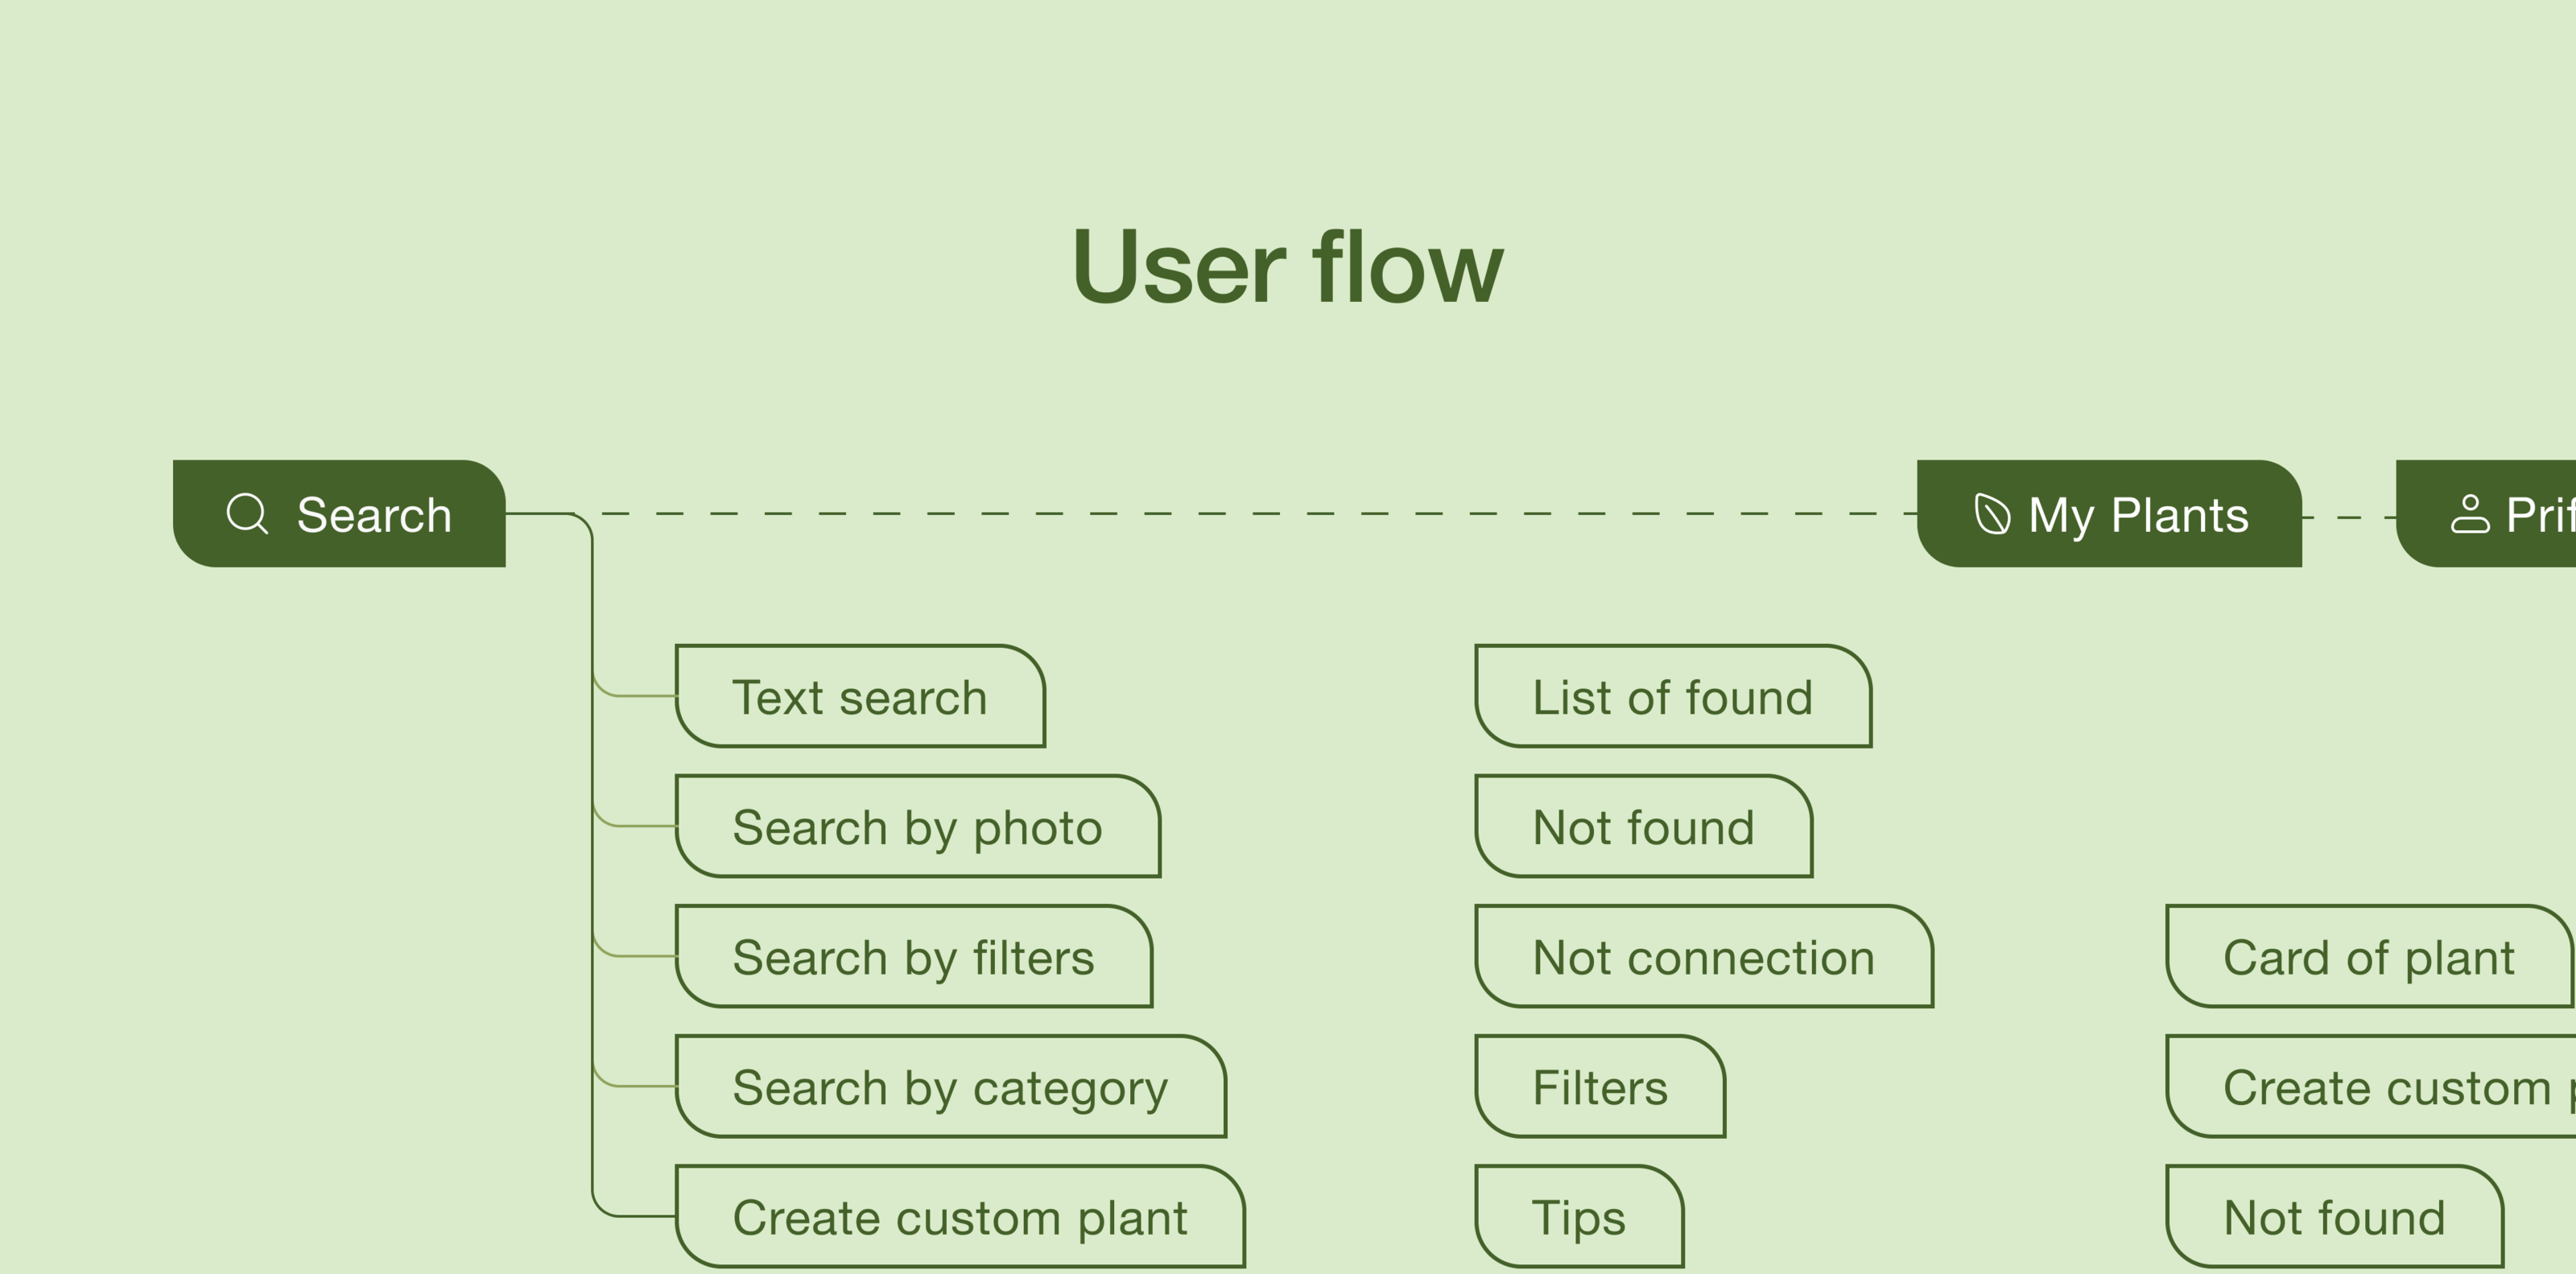Image resolution: width=2576 pixels, height=1274 pixels.
Task: Click the magnifying glass search icon
Action: (247, 514)
